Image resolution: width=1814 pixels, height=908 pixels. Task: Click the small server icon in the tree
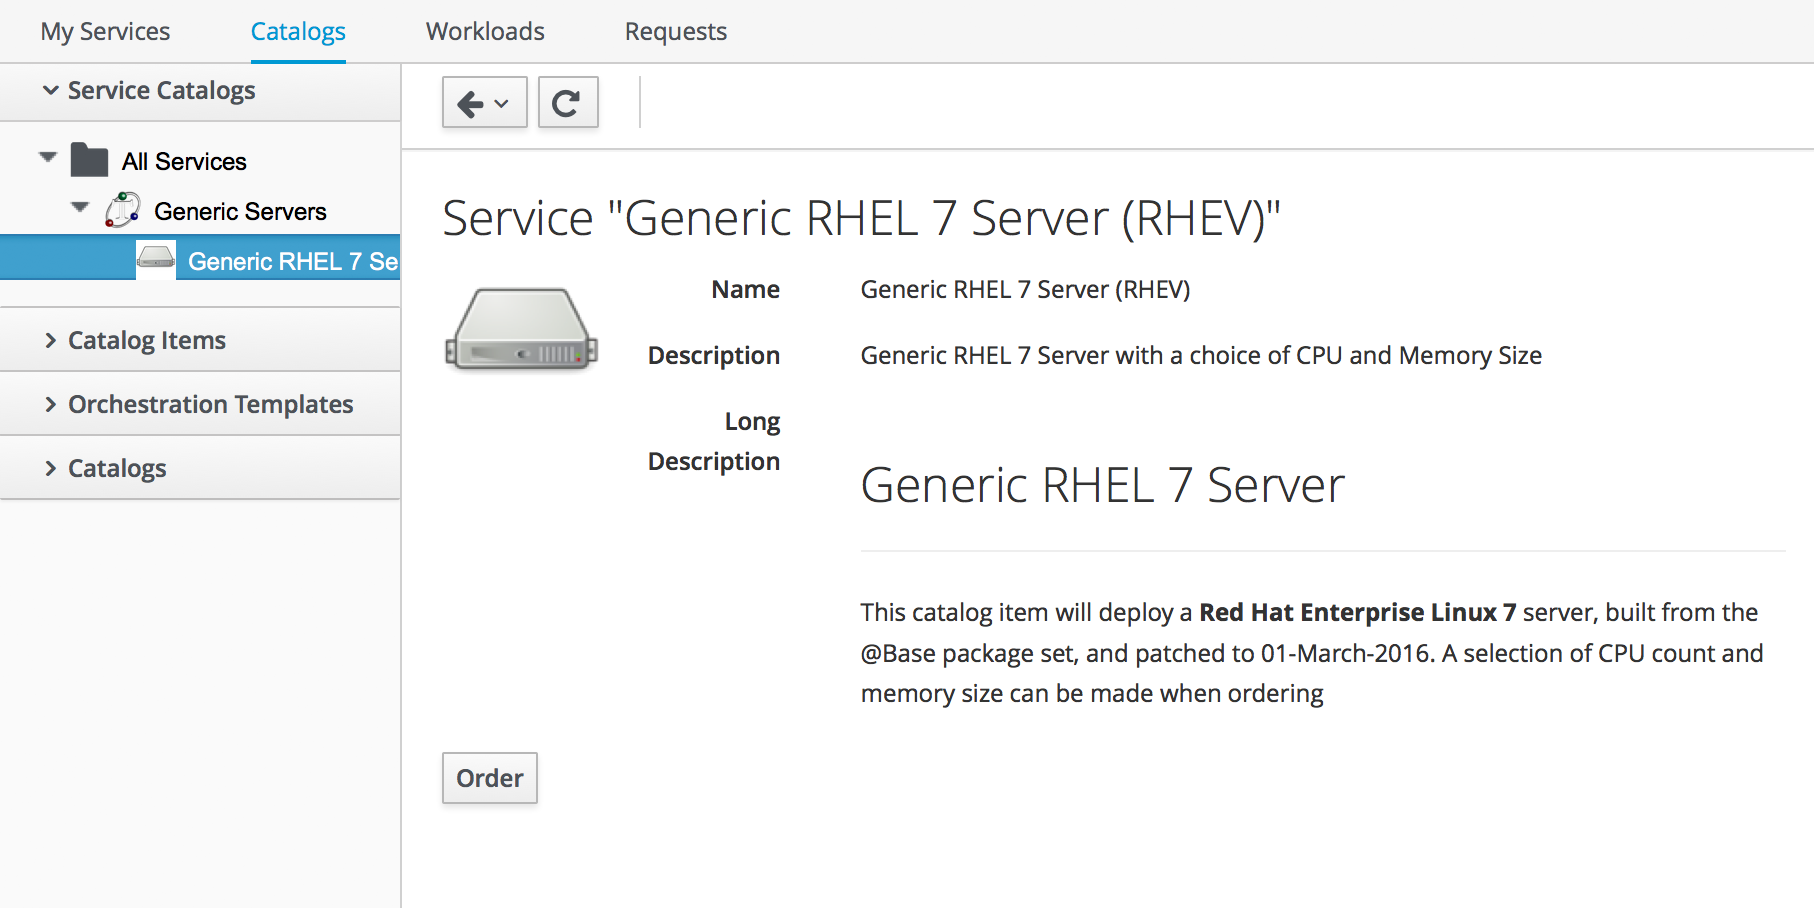(x=156, y=260)
